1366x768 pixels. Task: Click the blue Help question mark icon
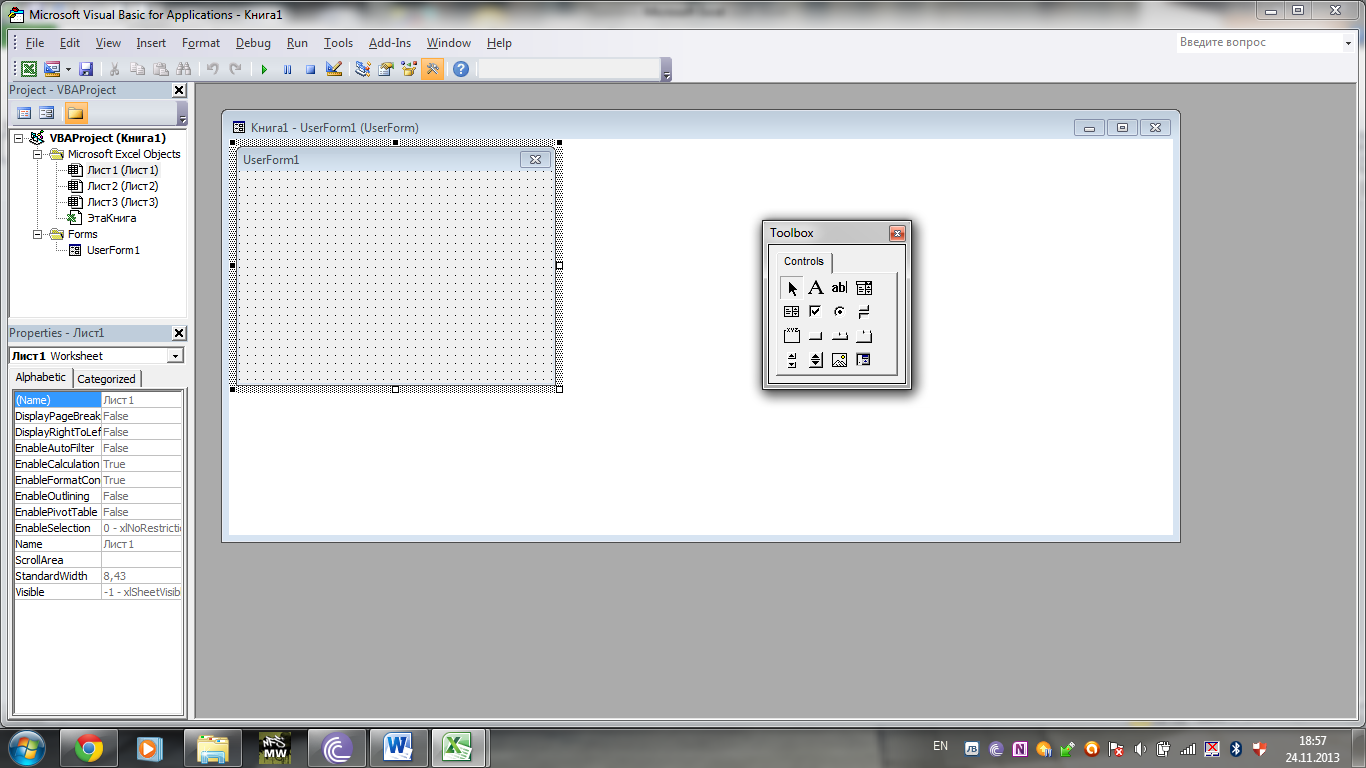(x=461, y=69)
